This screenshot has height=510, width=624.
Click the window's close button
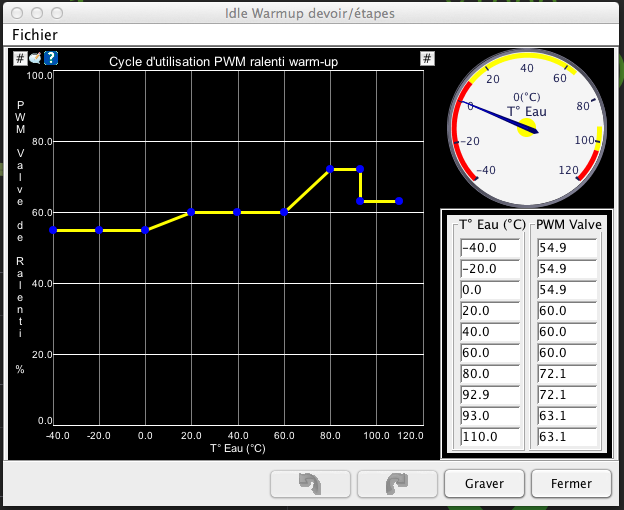(x=17, y=13)
